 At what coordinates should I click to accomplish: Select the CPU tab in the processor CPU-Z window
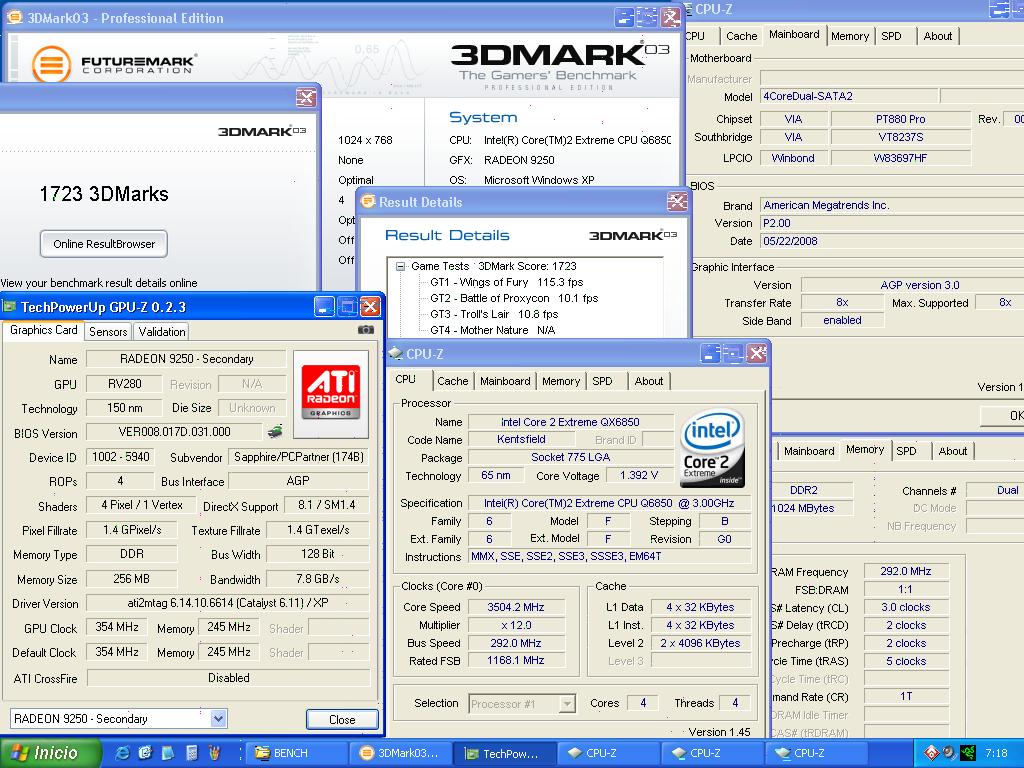tap(406, 379)
